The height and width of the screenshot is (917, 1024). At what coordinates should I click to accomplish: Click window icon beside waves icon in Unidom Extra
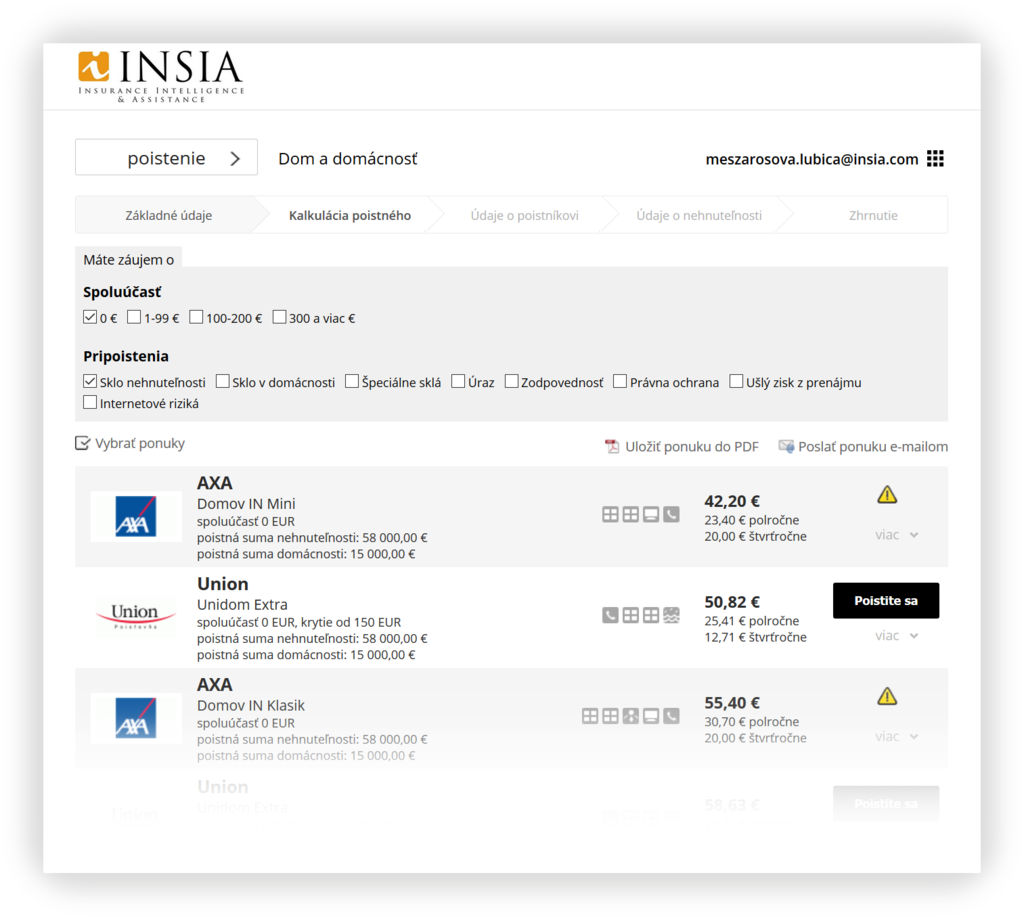click(651, 615)
